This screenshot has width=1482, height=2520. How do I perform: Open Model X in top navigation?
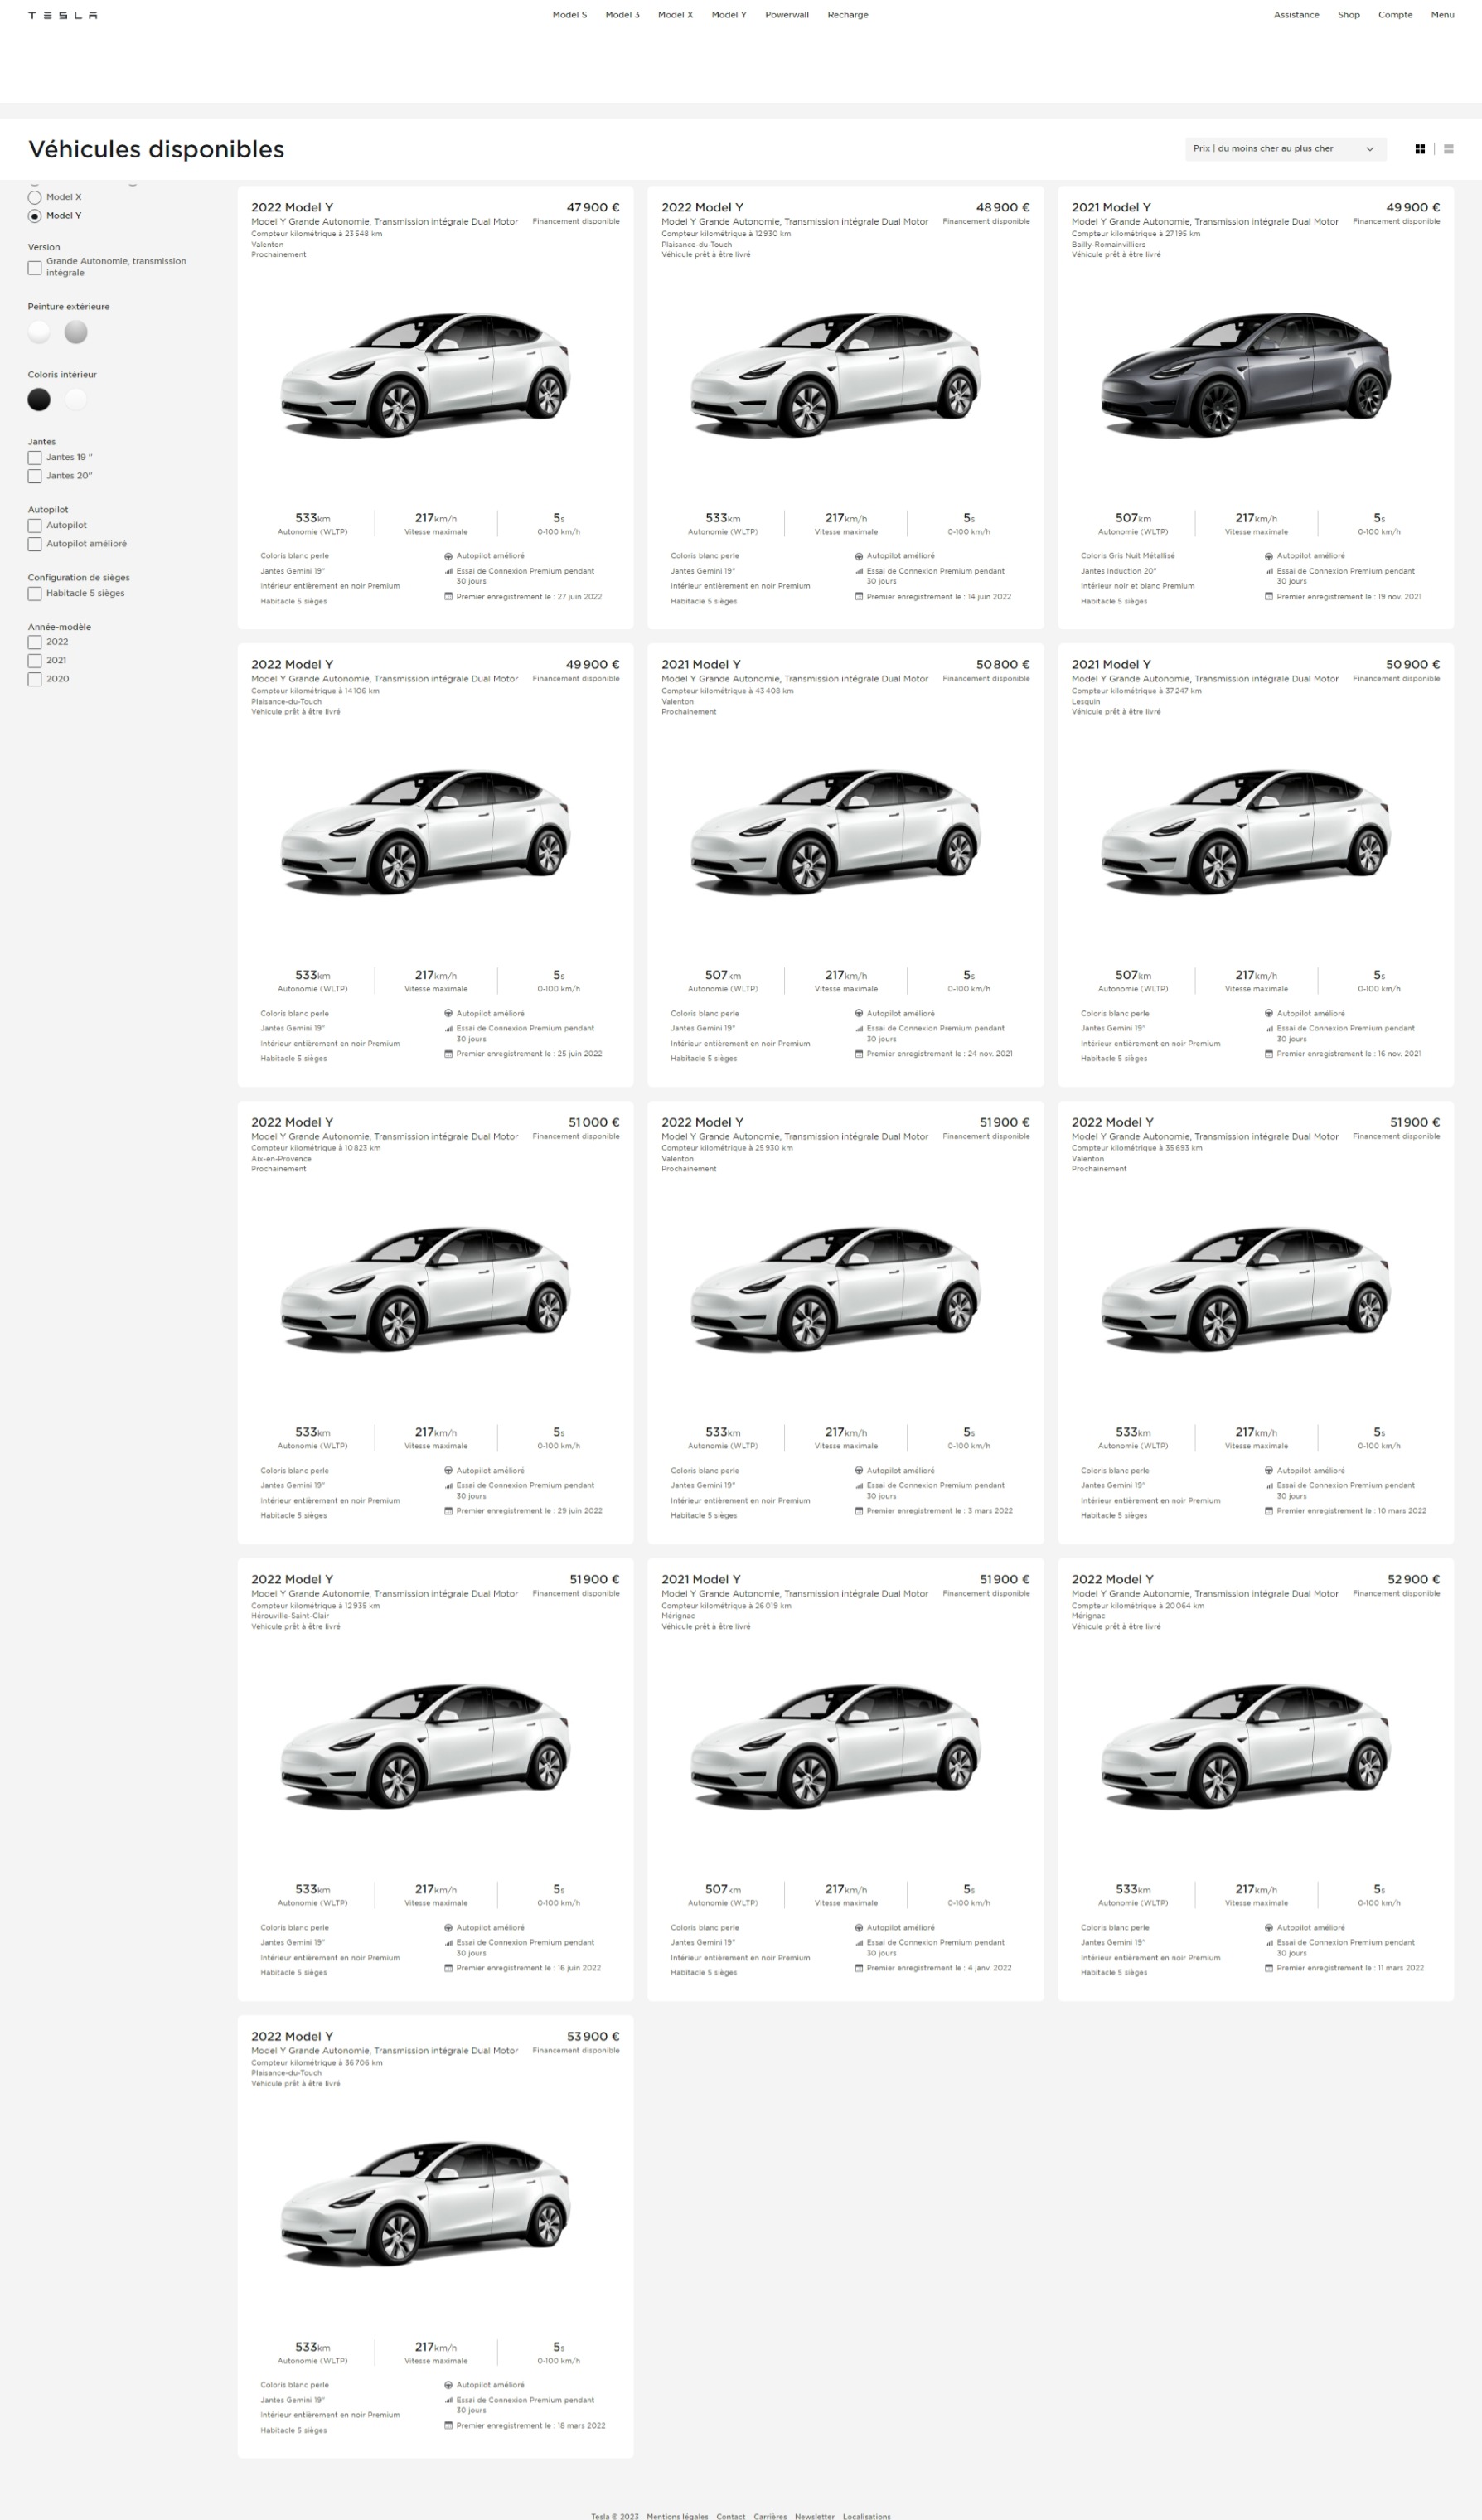(675, 15)
